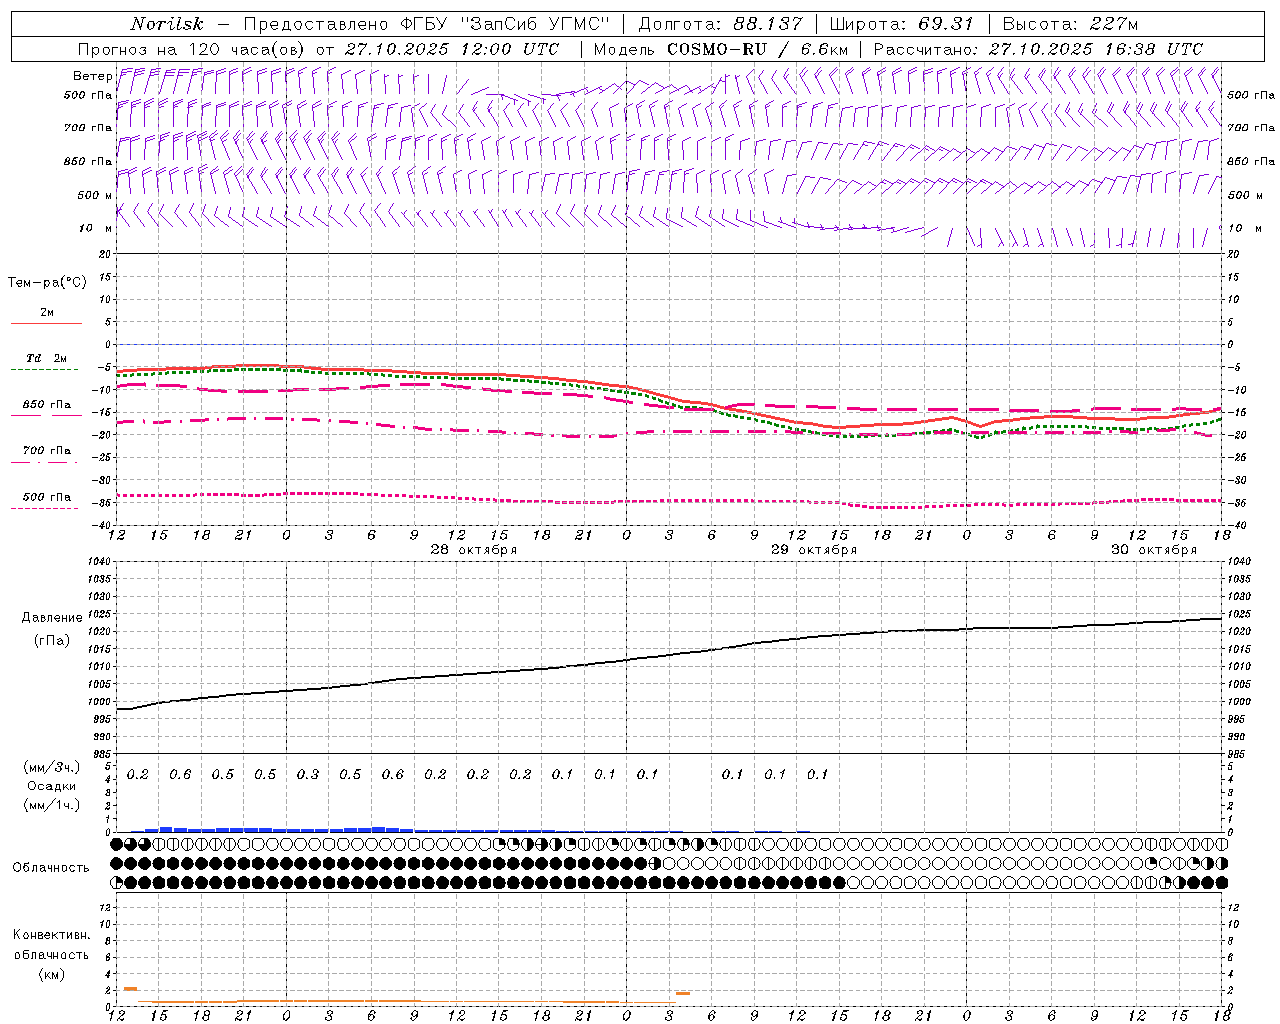Click the 'Модель COSMO-RU / 6.6км' label
The width and height of the screenshot is (1280, 1024).
pos(720,49)
